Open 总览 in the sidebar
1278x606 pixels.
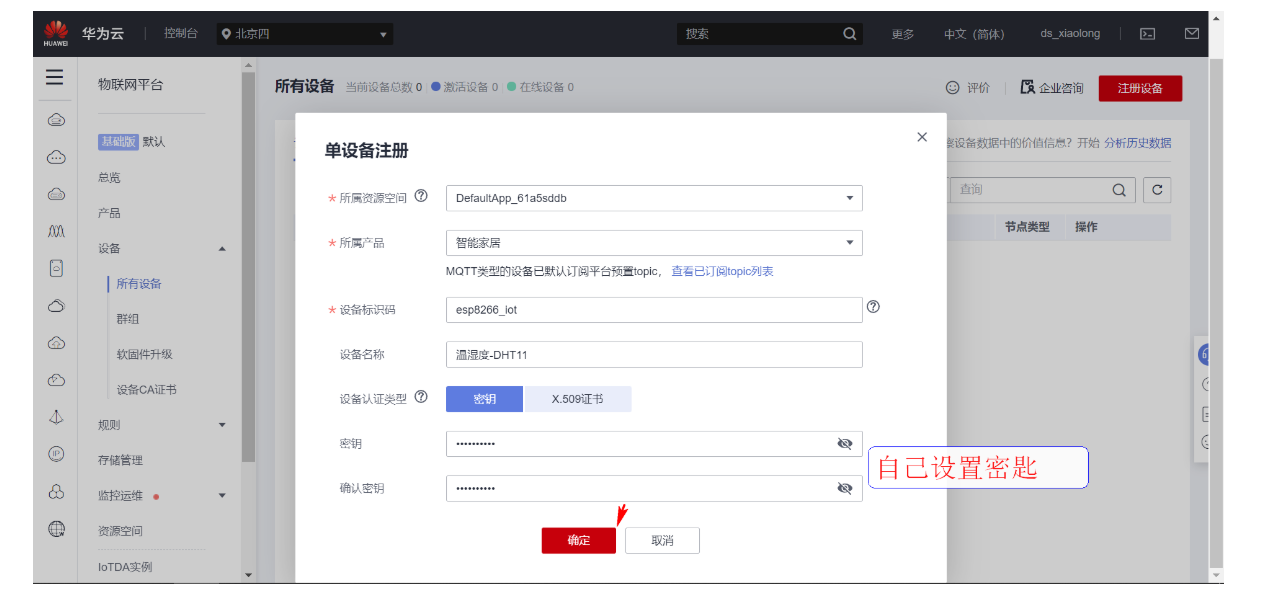[109, 178]
